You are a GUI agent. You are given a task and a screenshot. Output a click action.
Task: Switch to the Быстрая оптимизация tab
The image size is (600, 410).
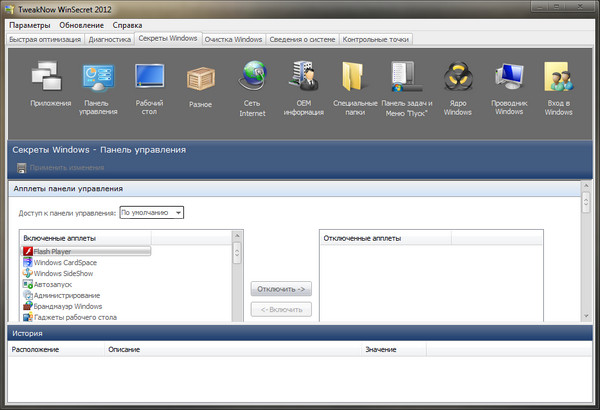[45, 40]
